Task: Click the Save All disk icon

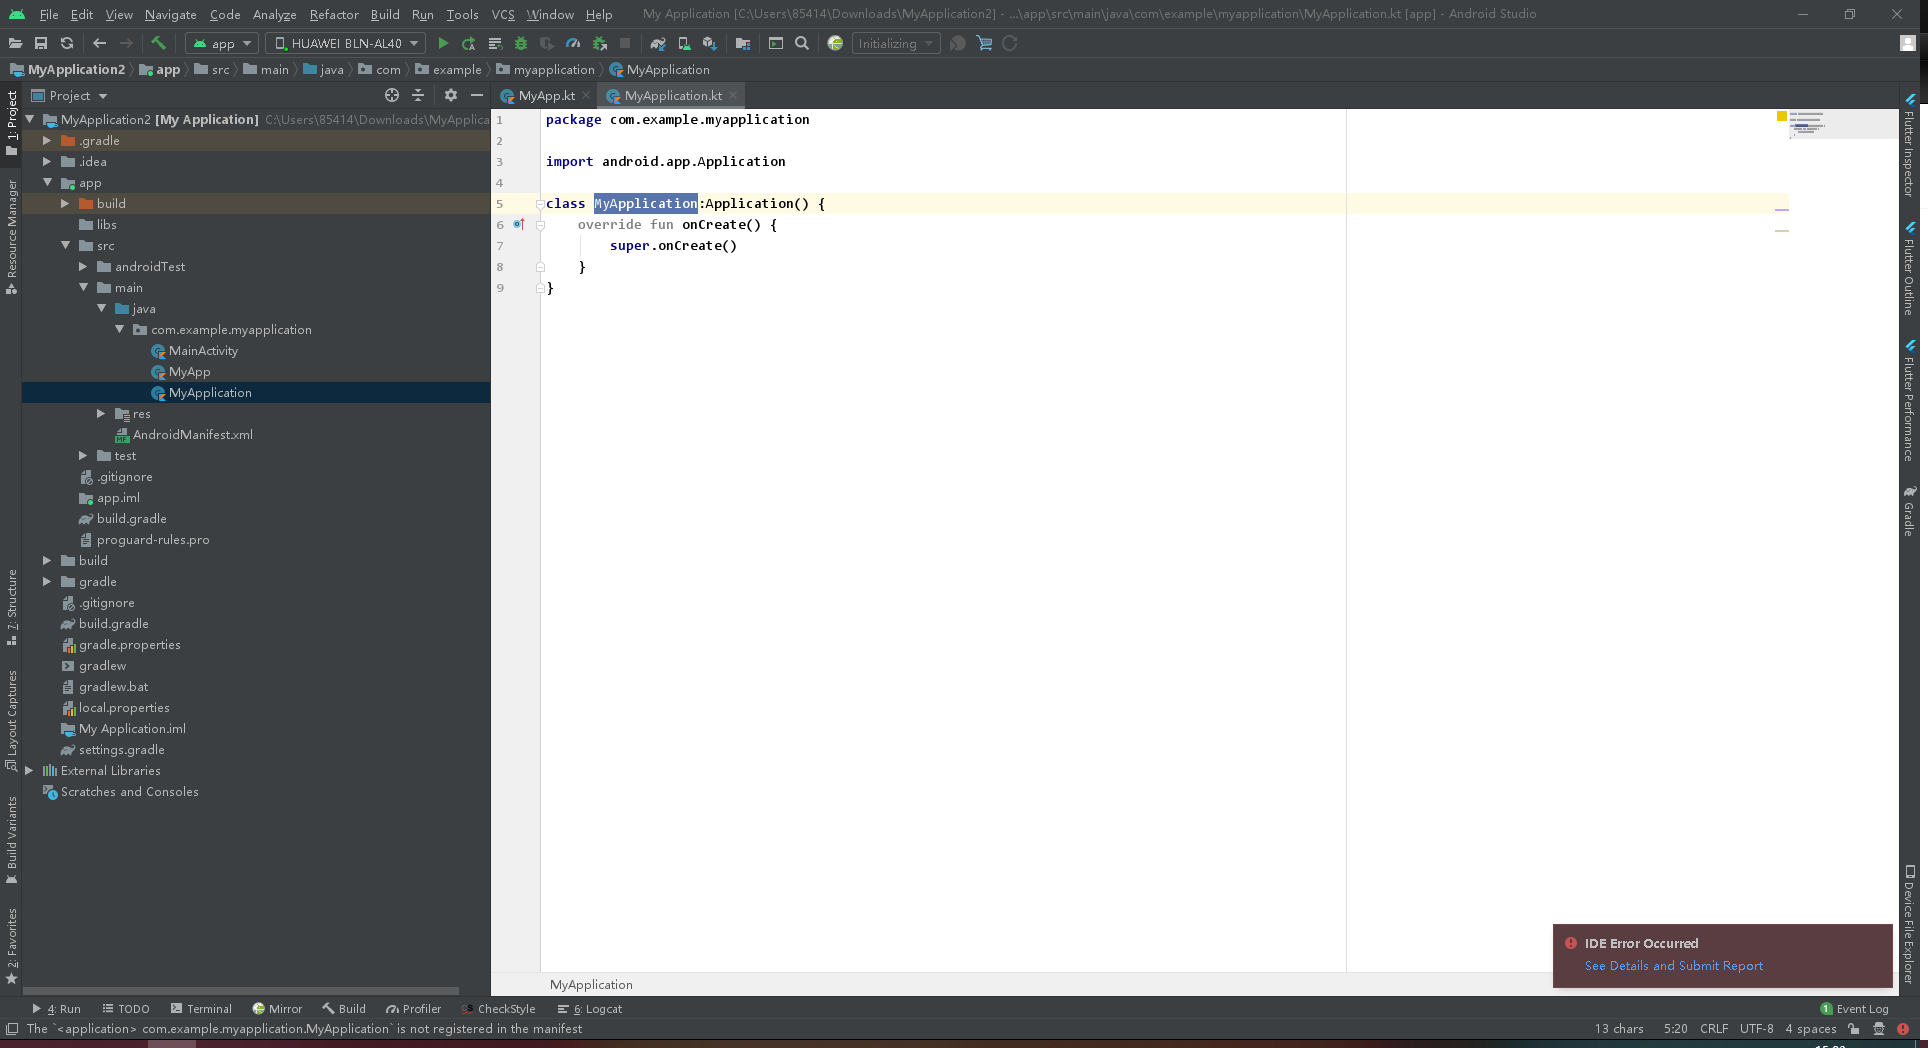Action: (41, 43)
